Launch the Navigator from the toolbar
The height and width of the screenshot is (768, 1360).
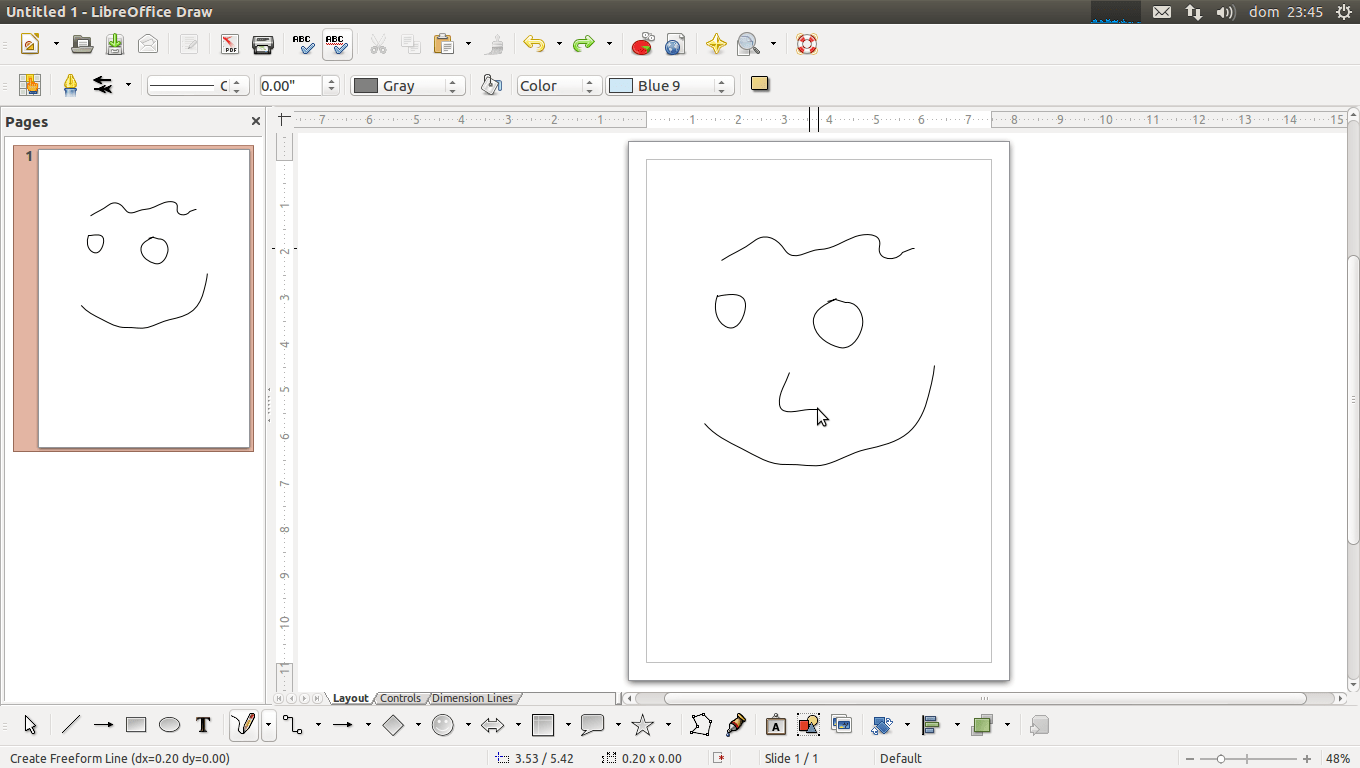click(716, 44)
